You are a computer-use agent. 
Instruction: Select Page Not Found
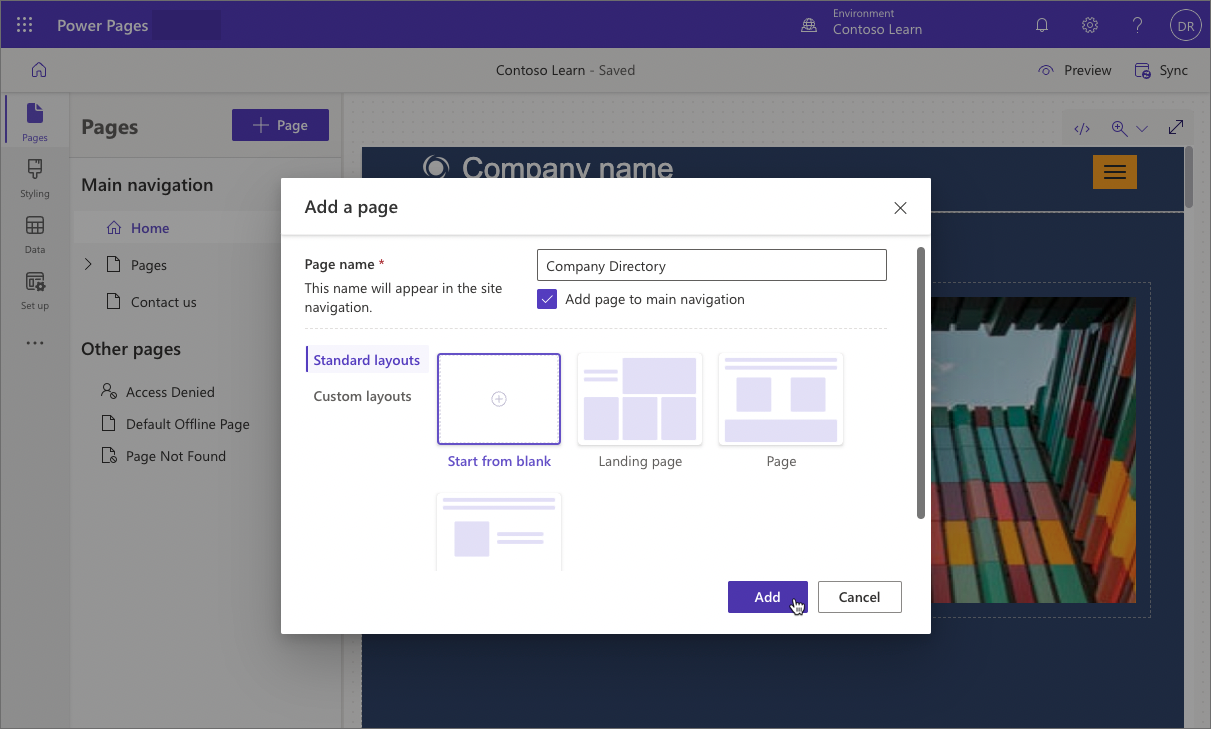coord(175,456)
